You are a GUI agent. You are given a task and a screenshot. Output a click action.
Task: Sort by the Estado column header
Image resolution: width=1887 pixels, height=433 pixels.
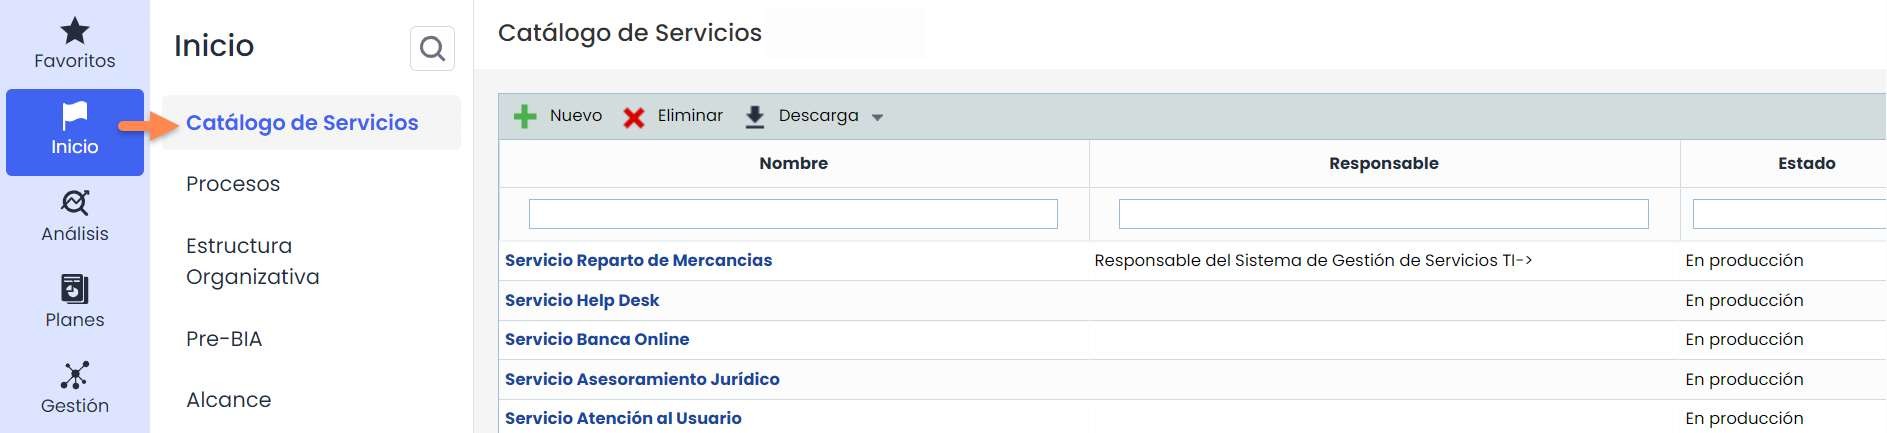(x=1806, y=163)
